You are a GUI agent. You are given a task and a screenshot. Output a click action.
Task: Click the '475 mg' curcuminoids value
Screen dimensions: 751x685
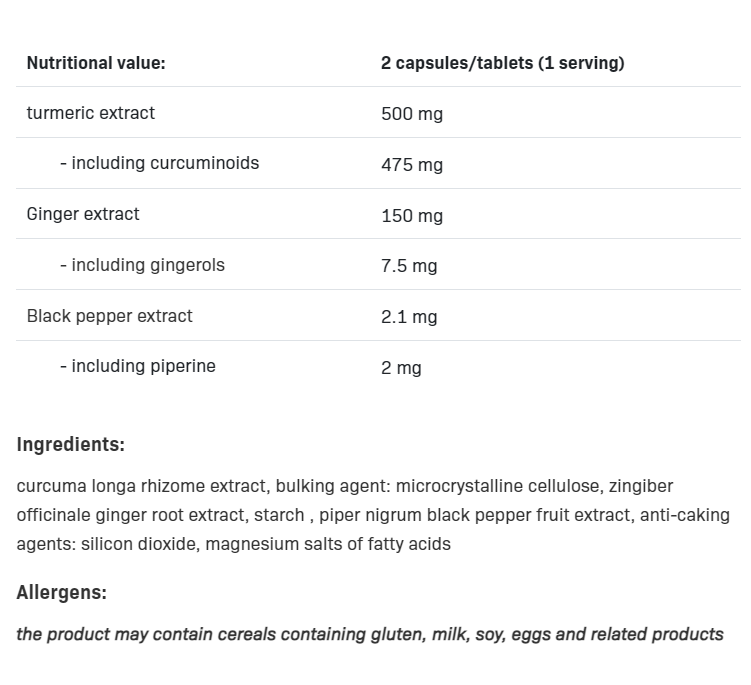coord(412,165)
